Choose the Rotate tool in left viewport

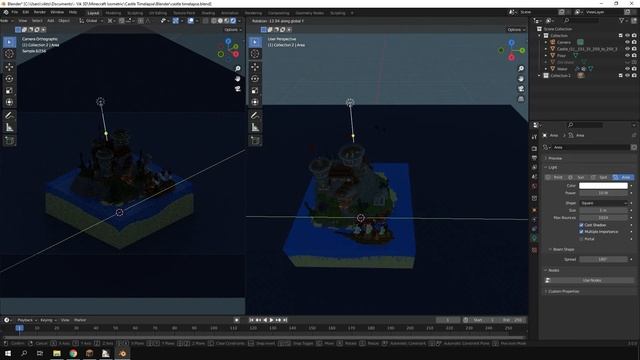9,78
